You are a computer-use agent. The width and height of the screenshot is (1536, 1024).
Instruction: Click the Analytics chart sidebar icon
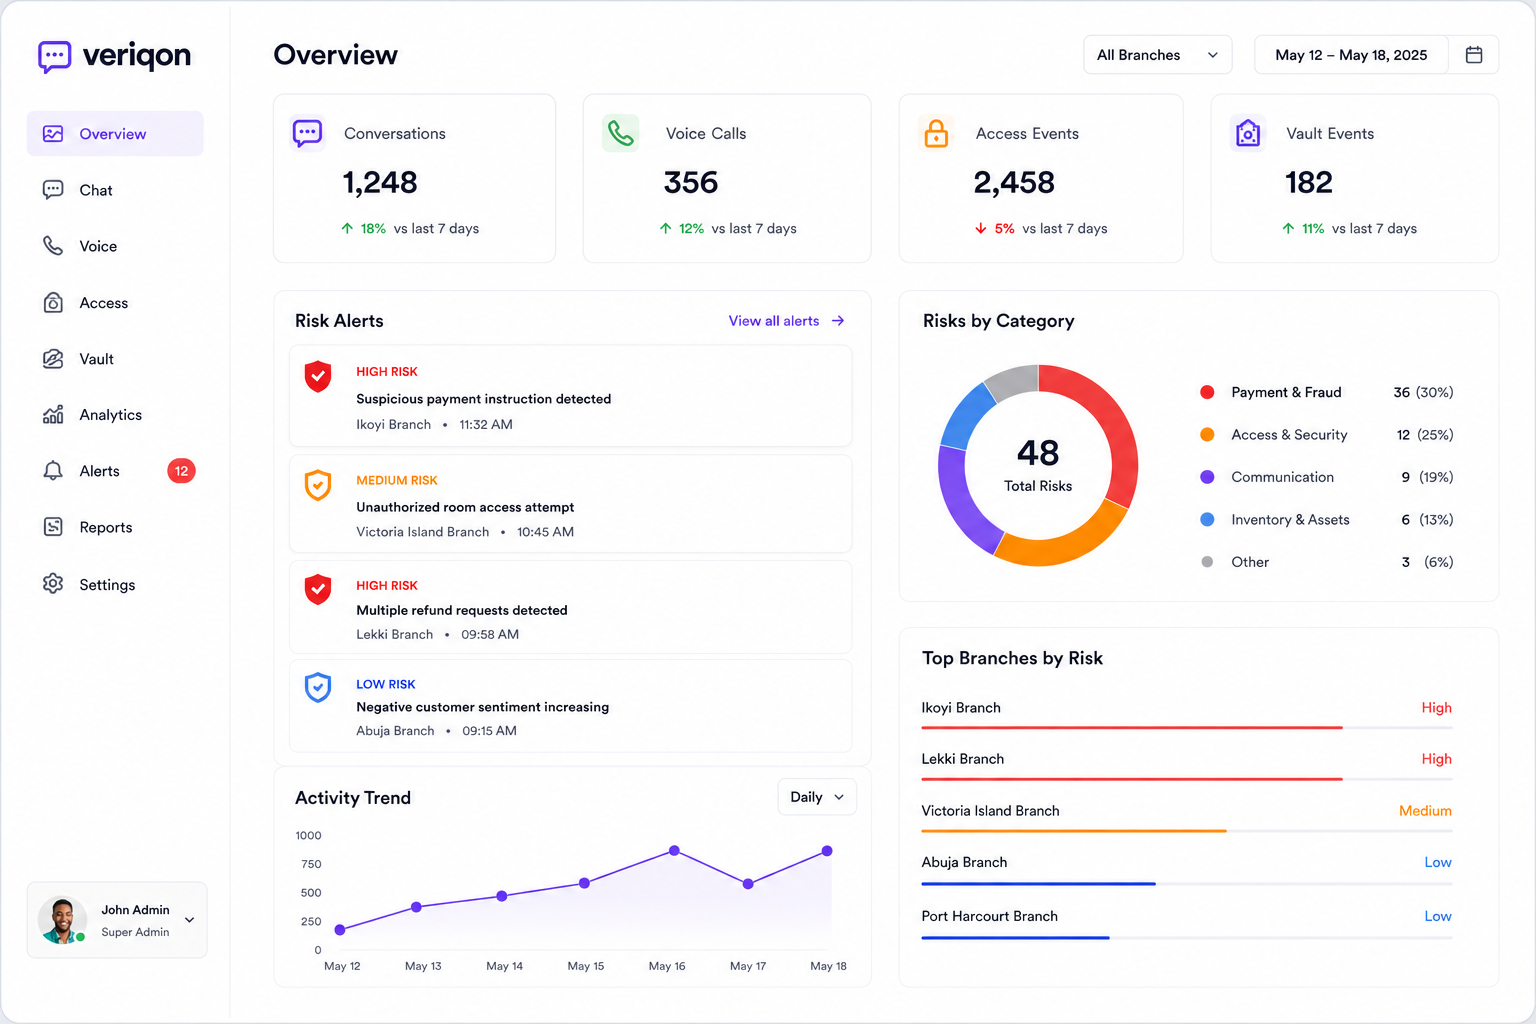pos(53,415)
